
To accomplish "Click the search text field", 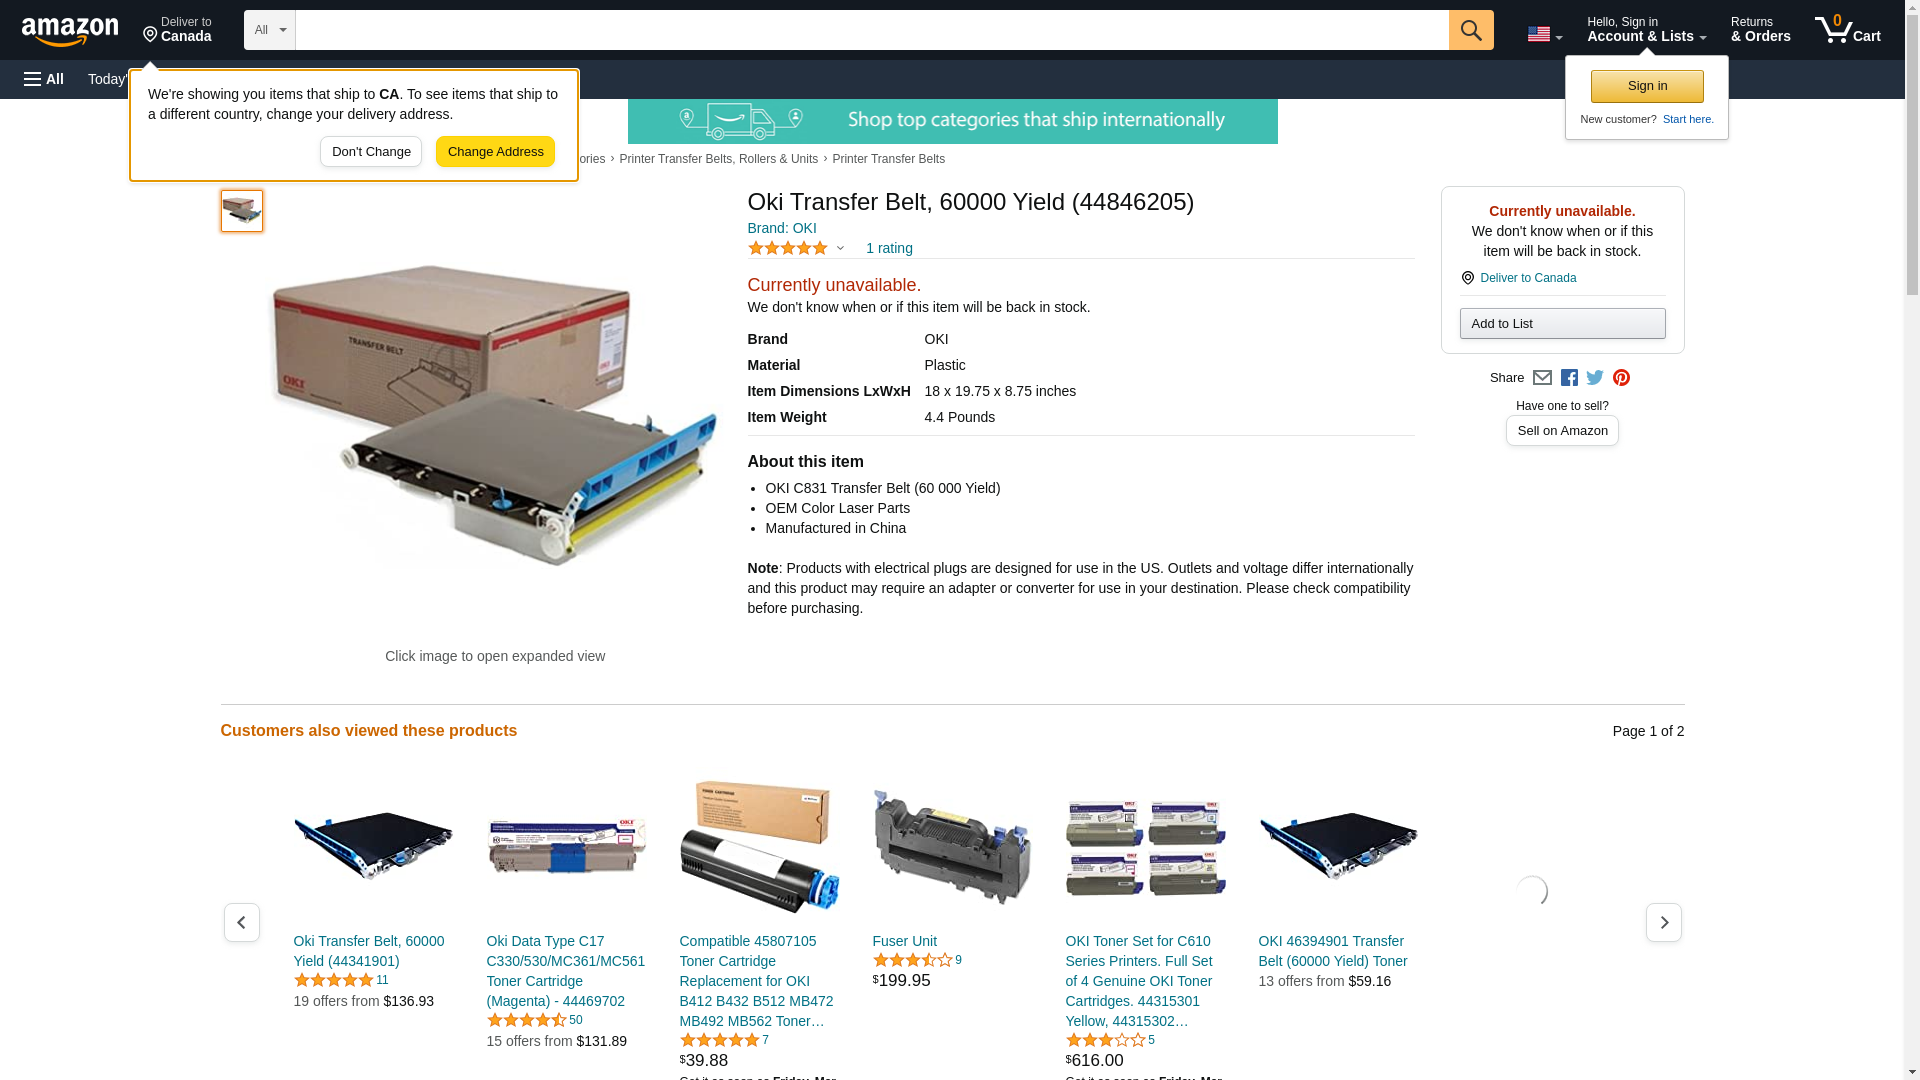I will 872,30.
